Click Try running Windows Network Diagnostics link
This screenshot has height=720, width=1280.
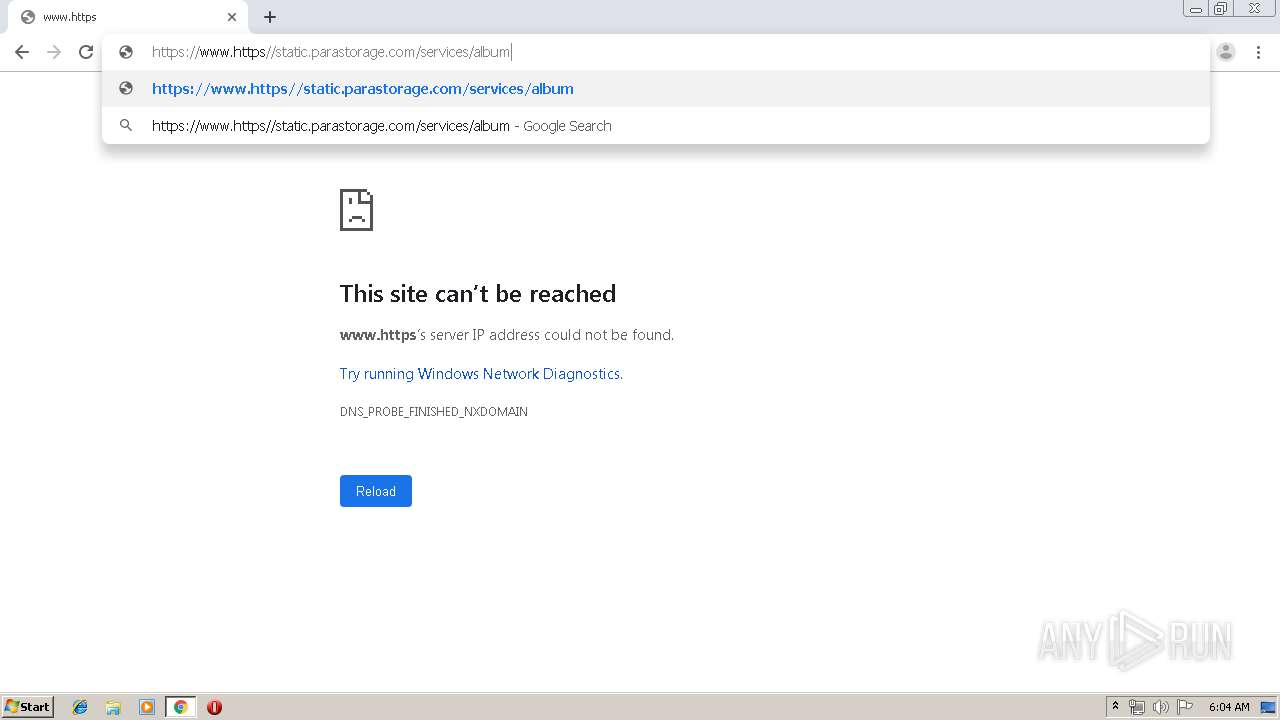click(x=481, y=374)
